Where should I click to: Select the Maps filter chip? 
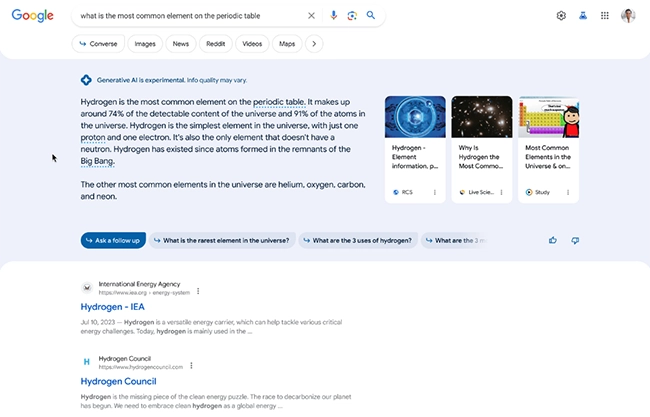287,44
